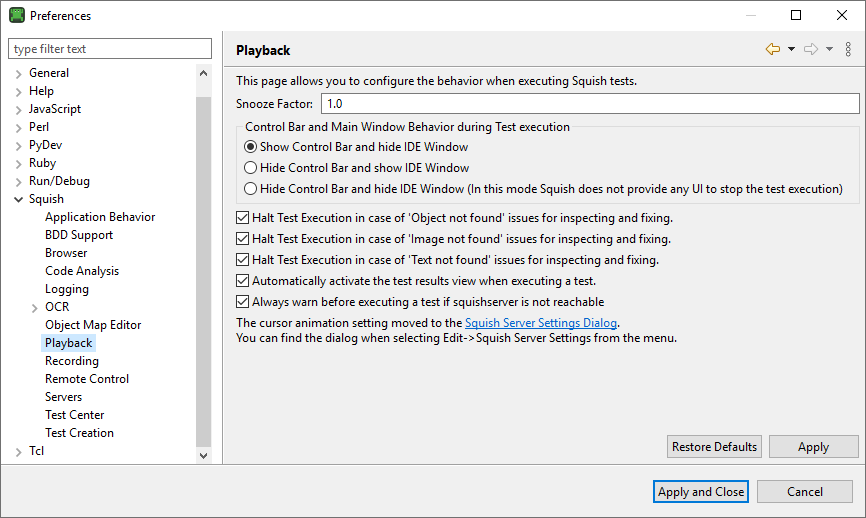This screenshot has height=518, width=866.
Task: Collapse the Squish preferences node
Action: tap(19, 200)
